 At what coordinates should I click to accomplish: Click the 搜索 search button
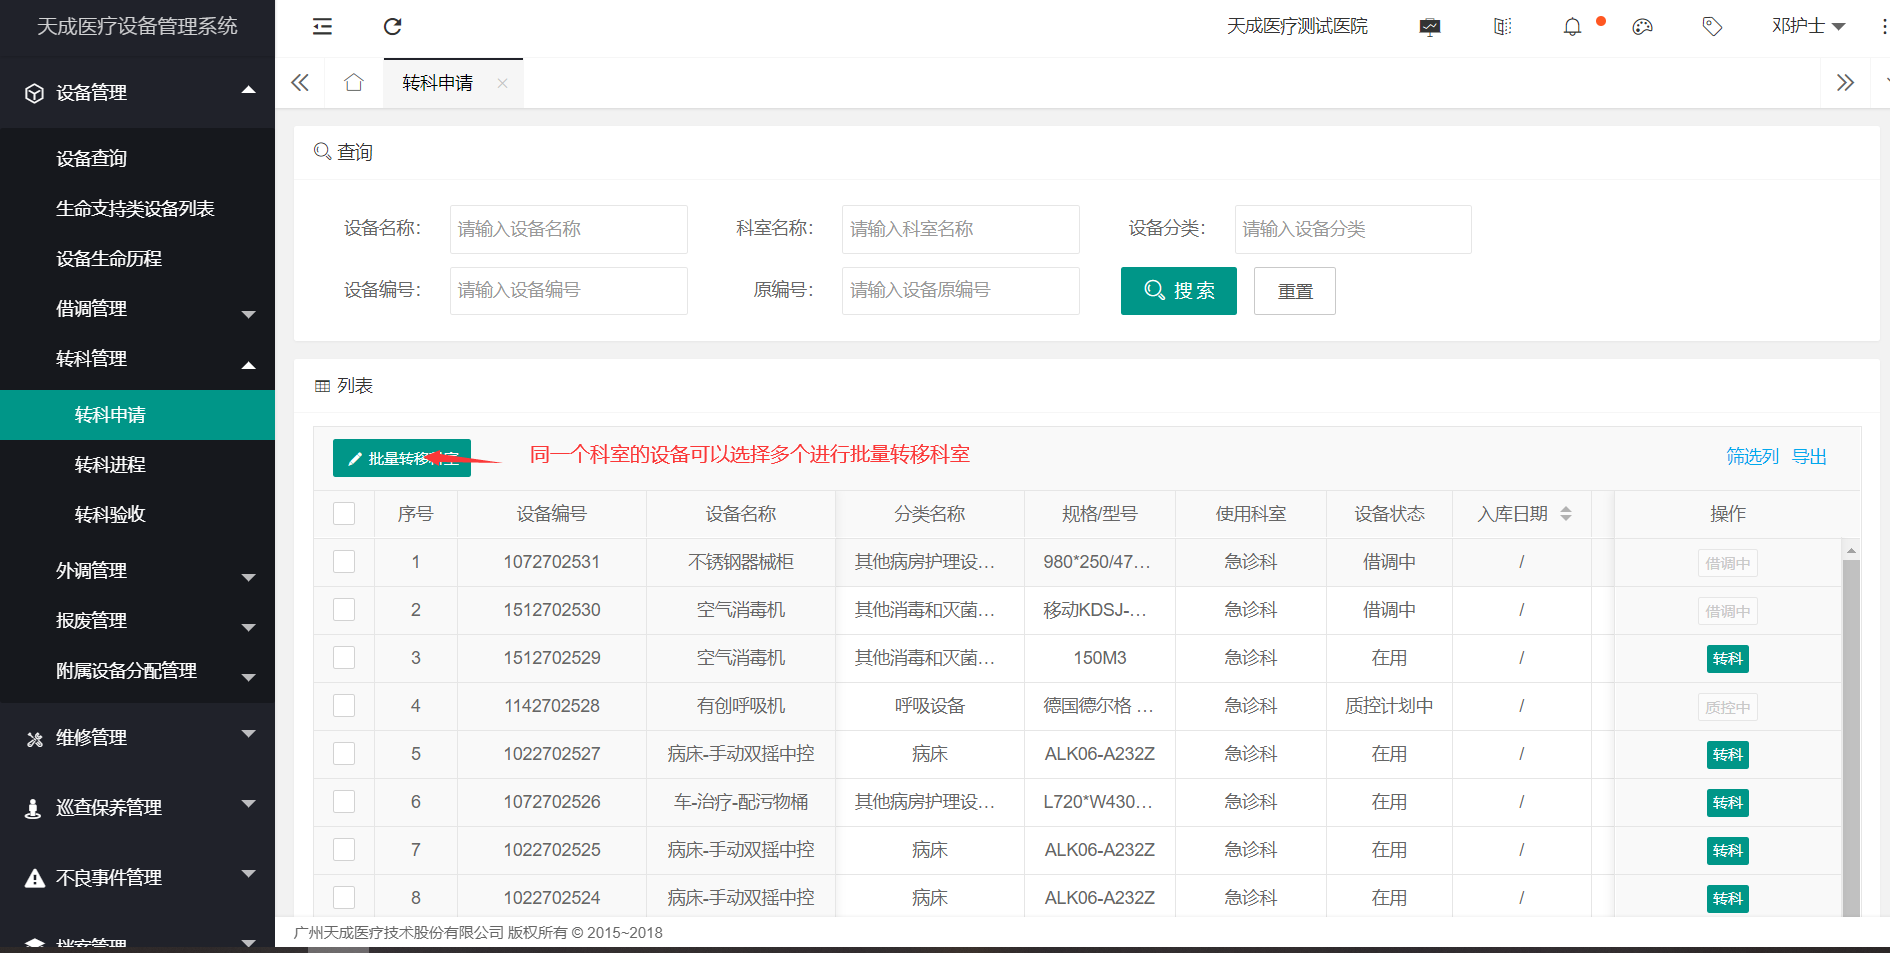click(x=1178, y=291)
